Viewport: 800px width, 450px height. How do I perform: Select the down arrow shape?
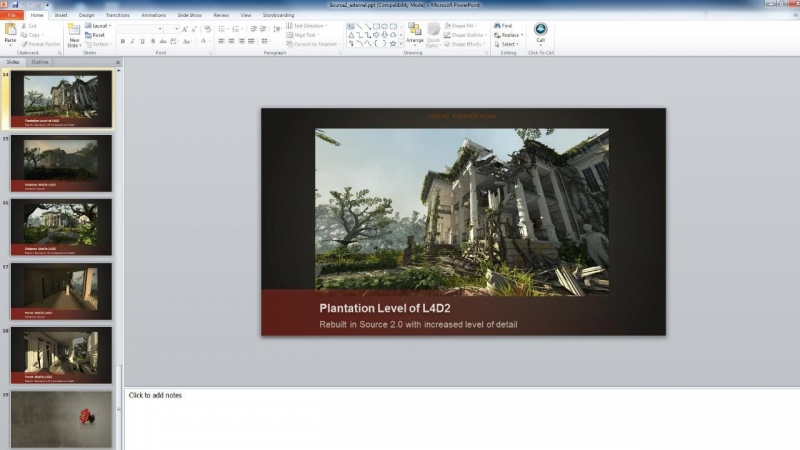(x=385, y=35)
